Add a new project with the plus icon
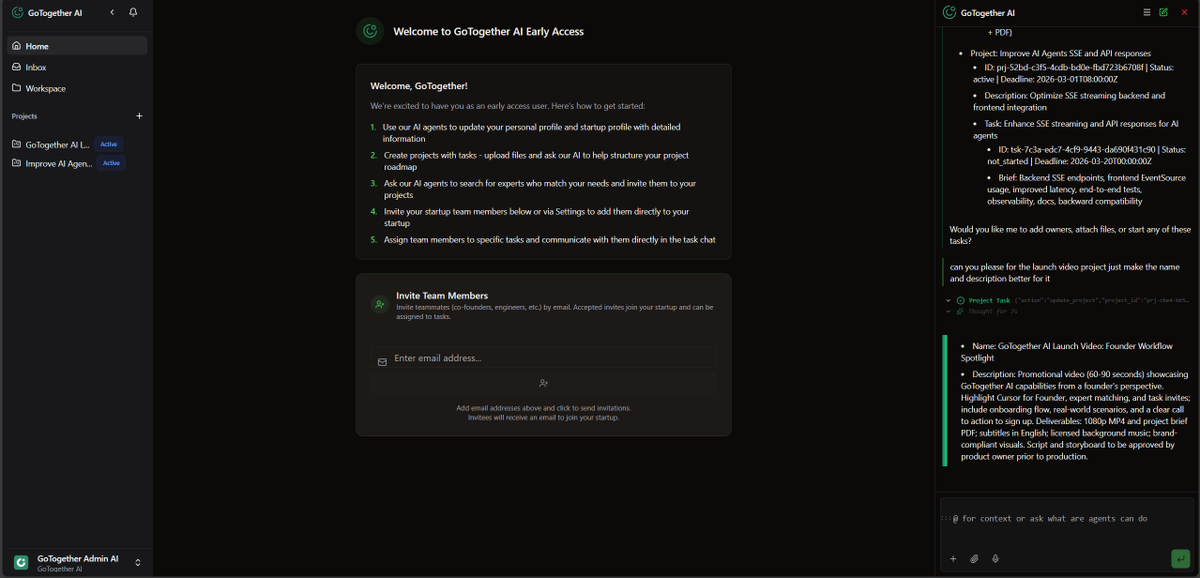This screenshot has height=578, width=1200. pyautogui.click(x=139, y=116)
